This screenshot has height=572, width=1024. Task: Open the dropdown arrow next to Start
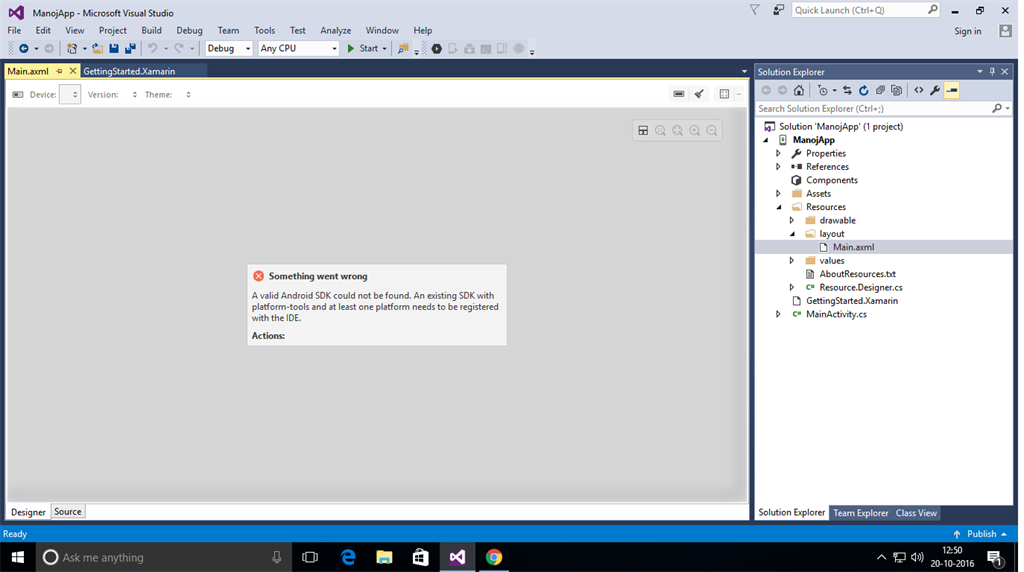pyautogui.click(x=385, y=48)
